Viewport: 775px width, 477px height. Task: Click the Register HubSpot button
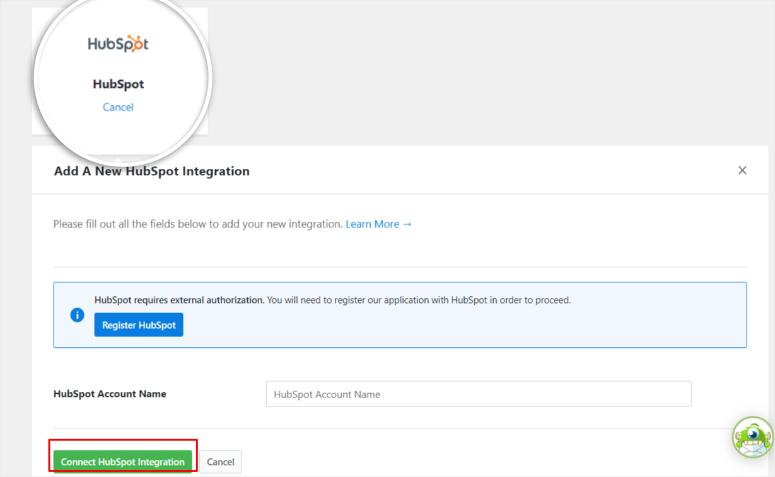point(139,325)
